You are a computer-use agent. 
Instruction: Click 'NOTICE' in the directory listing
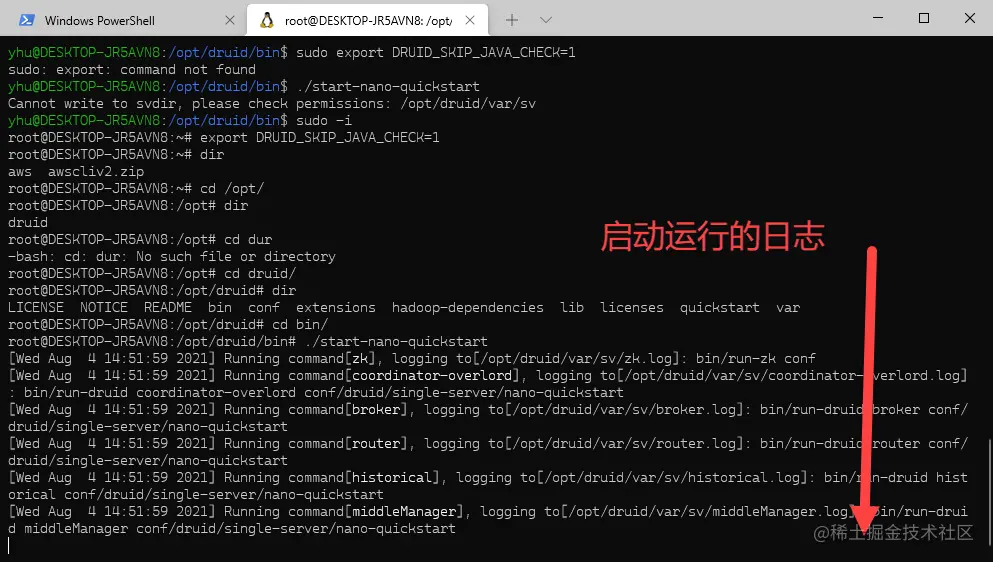point(104,308)
